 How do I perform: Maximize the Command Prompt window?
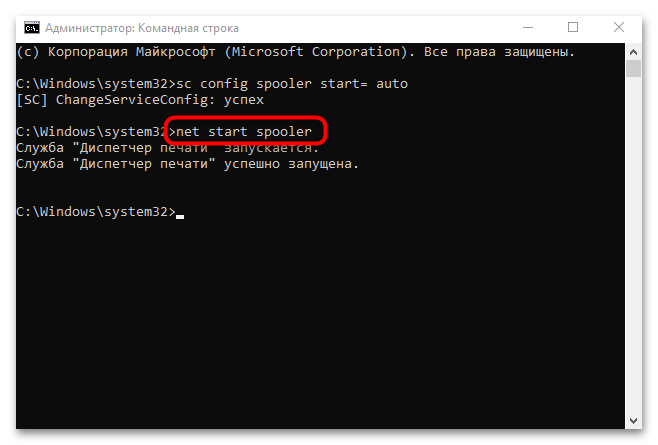(573, 27)
